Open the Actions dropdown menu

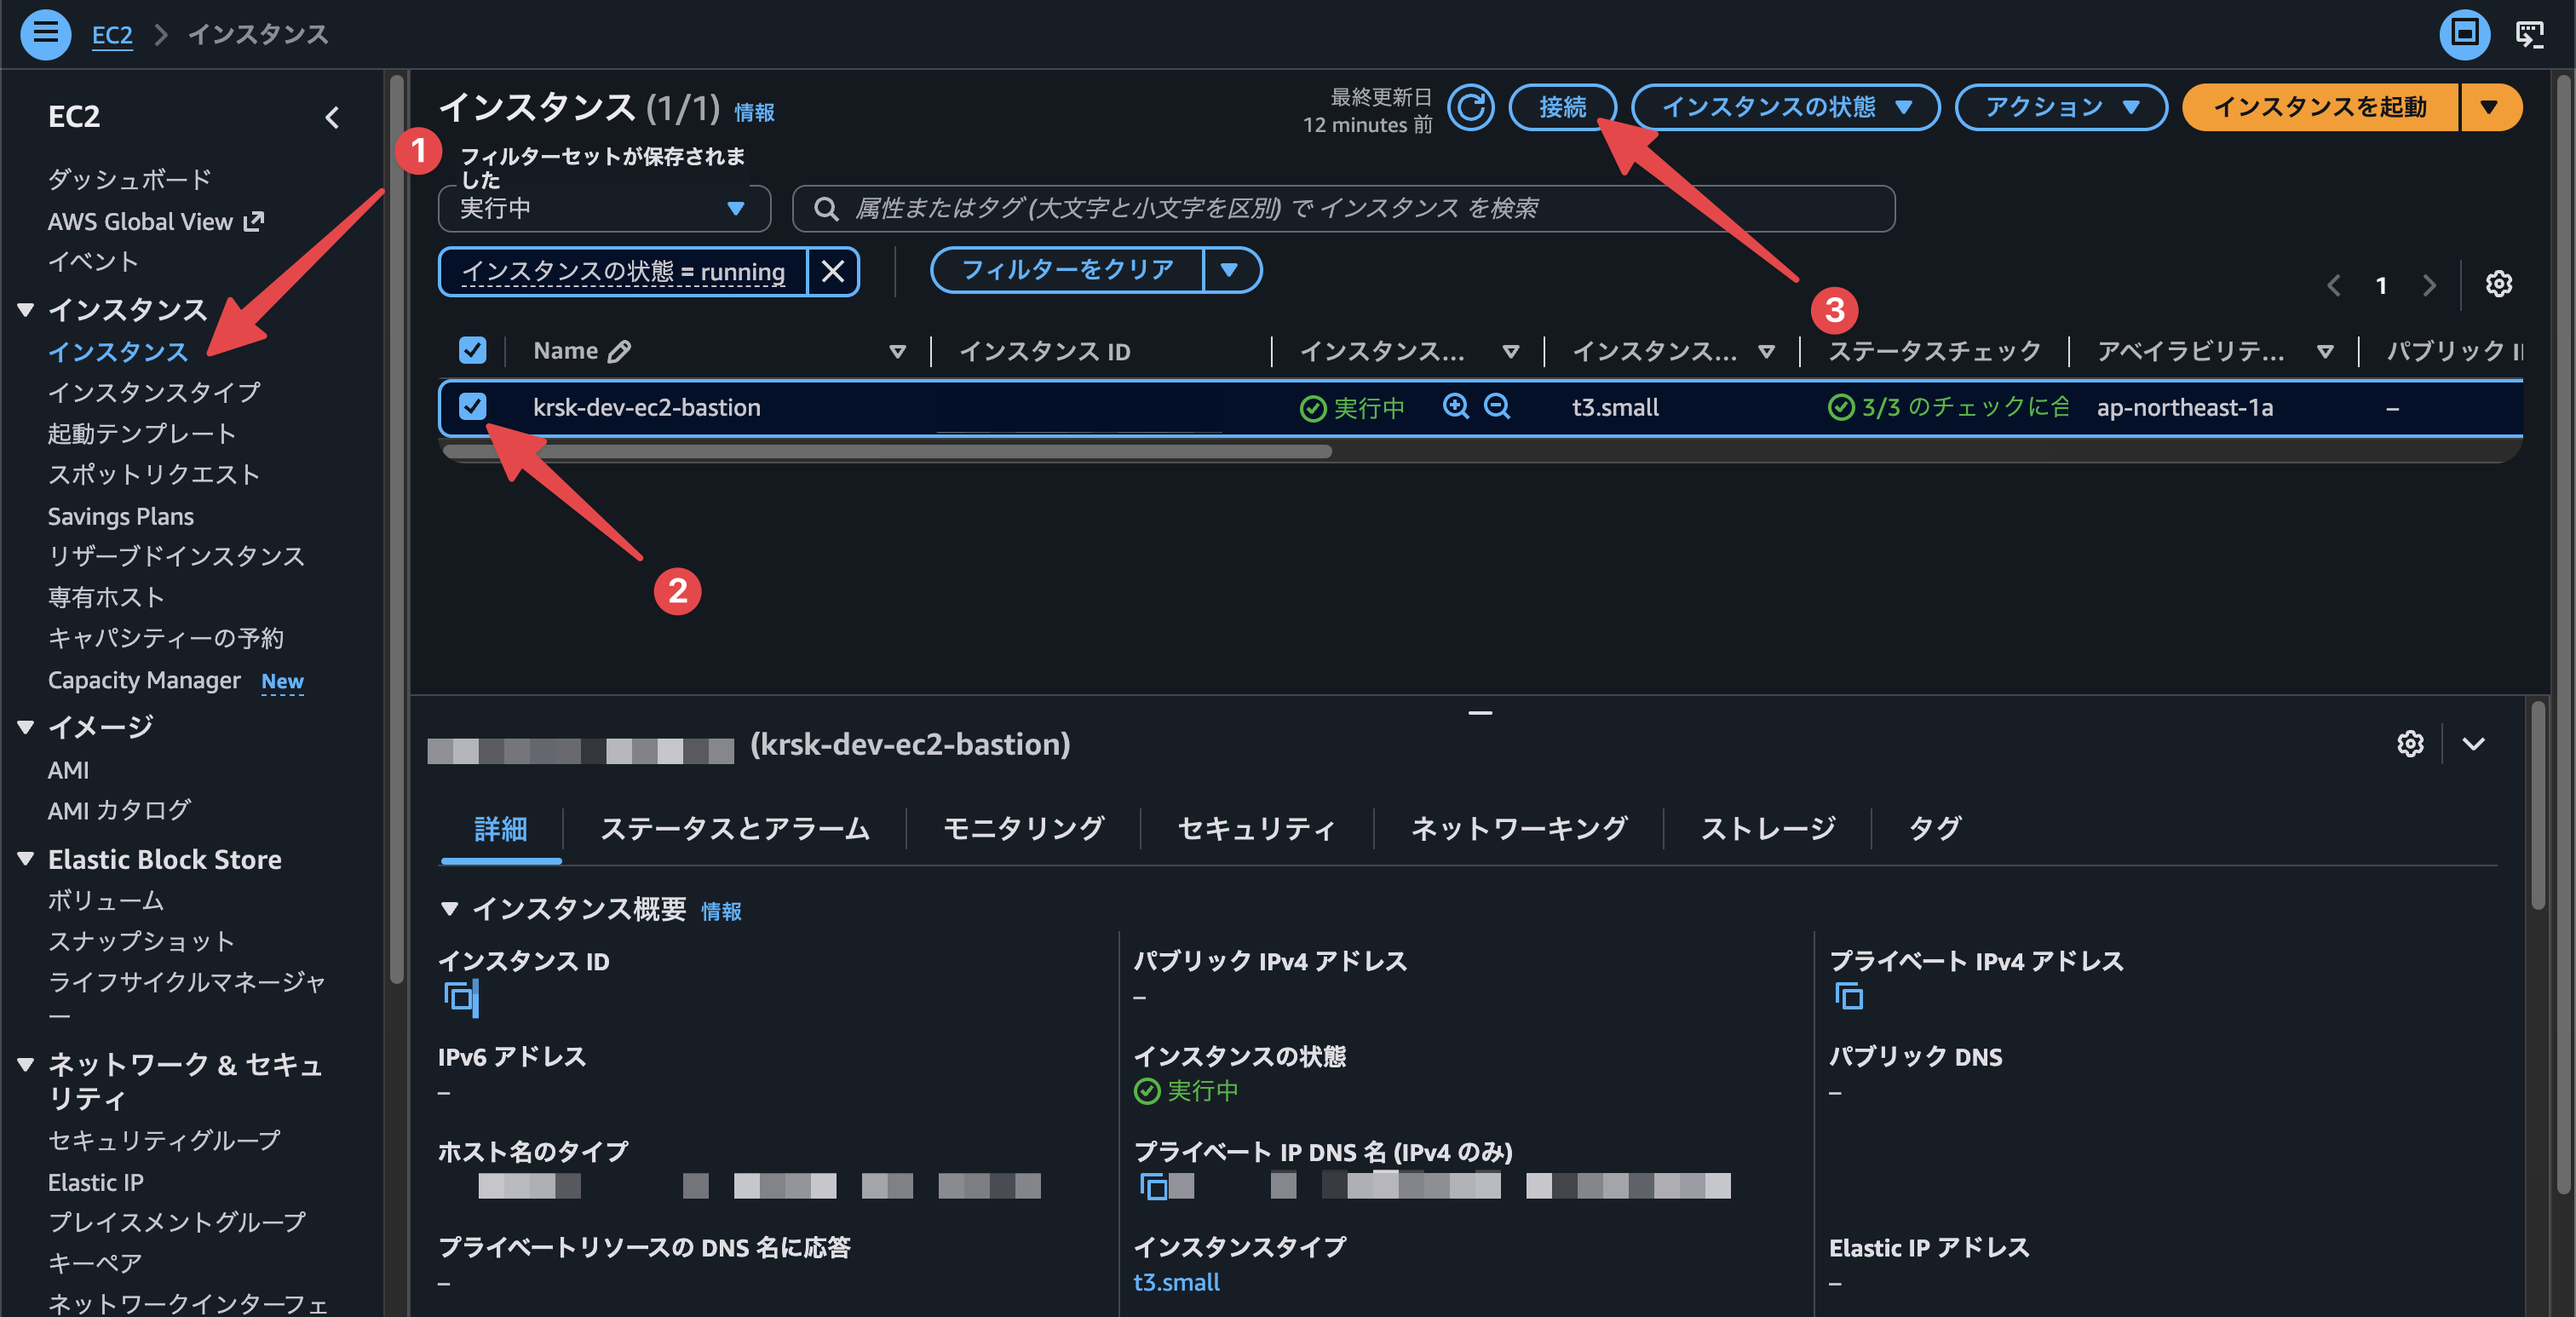pos(2060,108)
